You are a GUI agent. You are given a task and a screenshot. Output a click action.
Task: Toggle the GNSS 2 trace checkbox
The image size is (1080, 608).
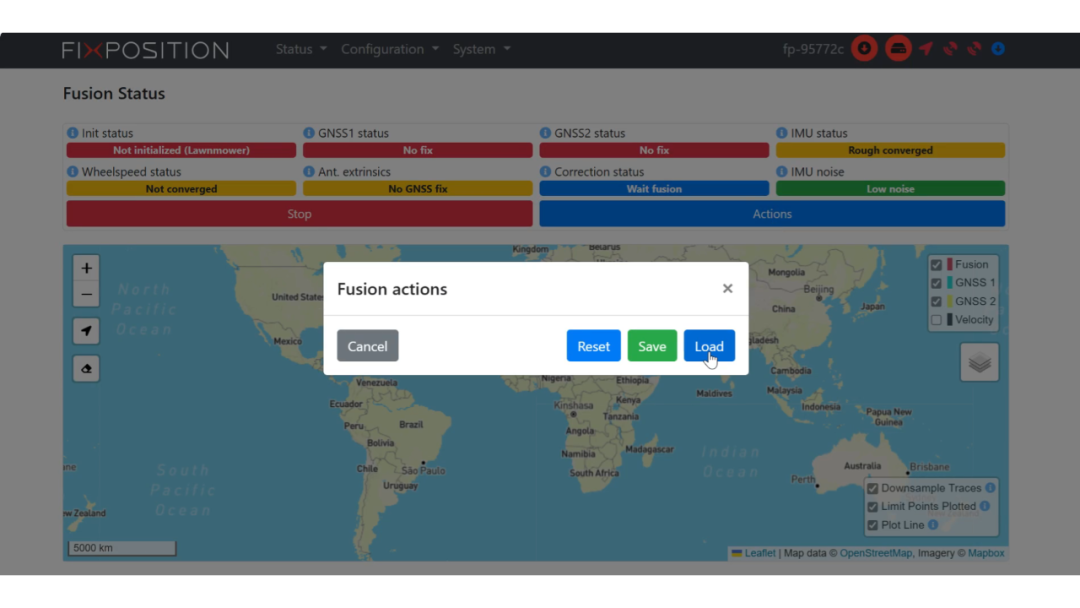tap(936, 302)
